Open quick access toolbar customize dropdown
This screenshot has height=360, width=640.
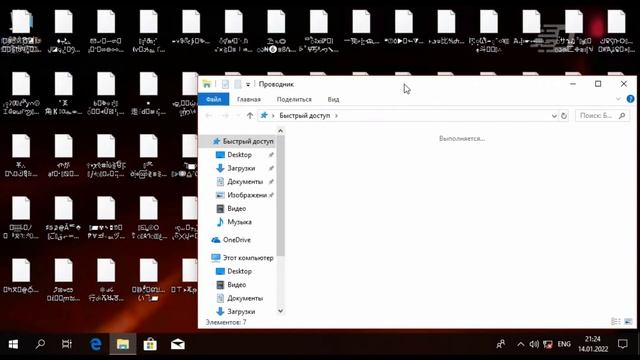248,84
